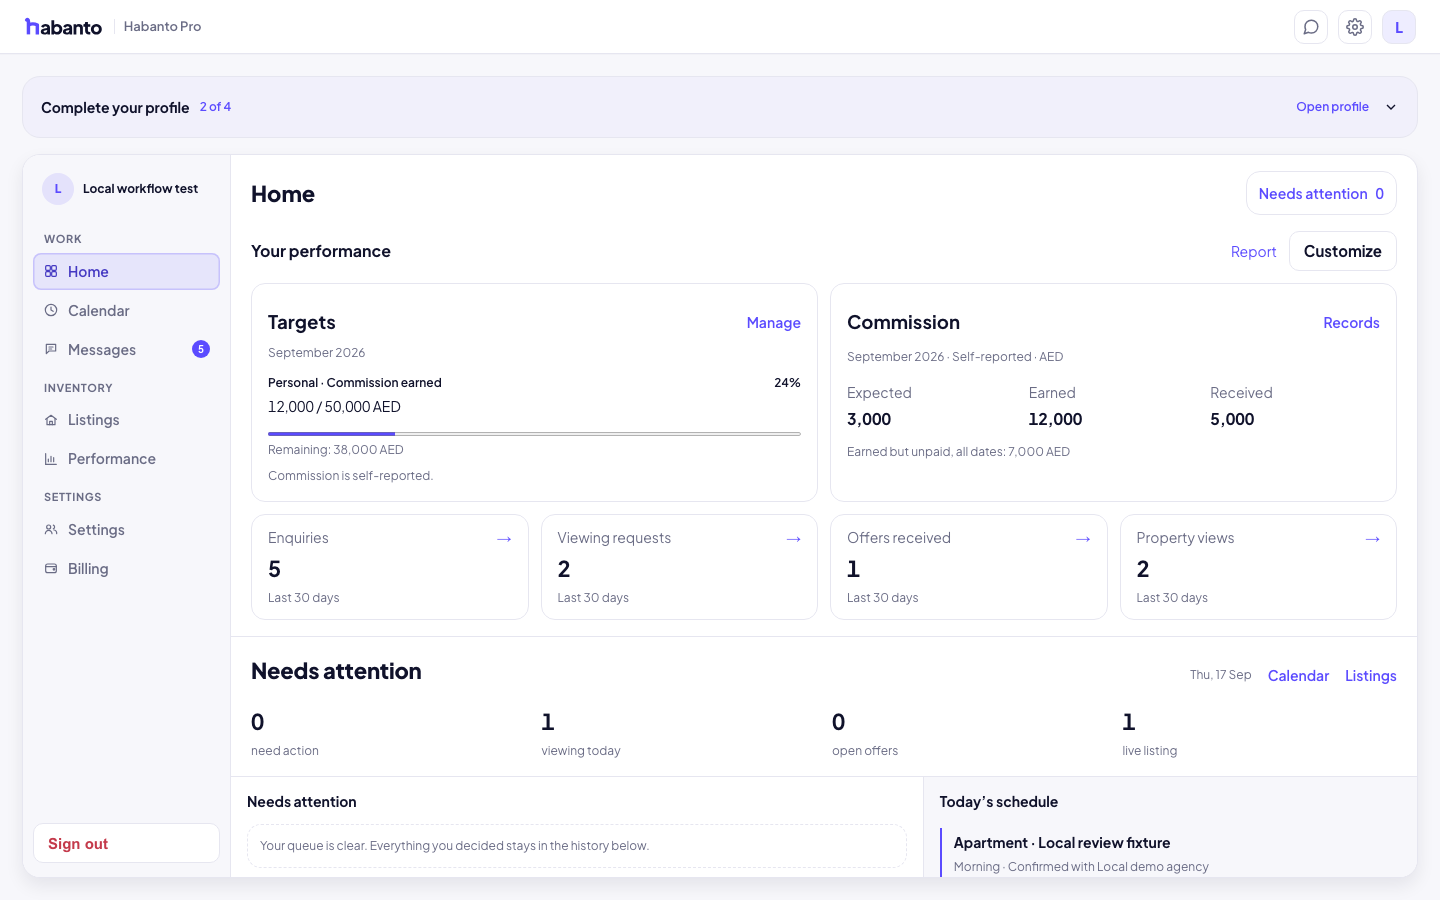Click the Earned 12,000 value
The height and width of the screenshot is (900, 1440).
(x=1055, y=420)
